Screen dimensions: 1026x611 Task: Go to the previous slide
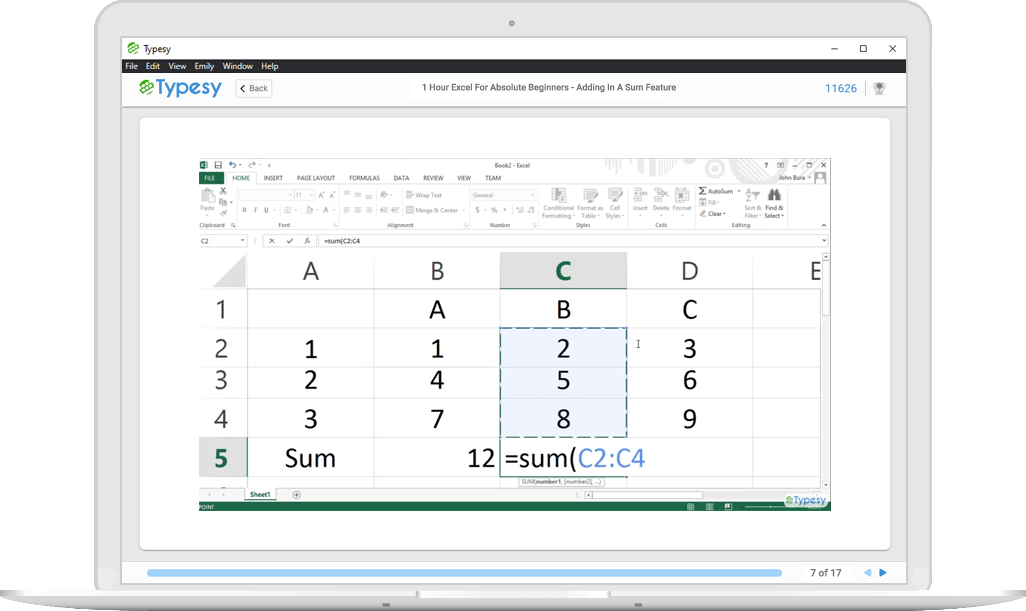pos(867,572)
